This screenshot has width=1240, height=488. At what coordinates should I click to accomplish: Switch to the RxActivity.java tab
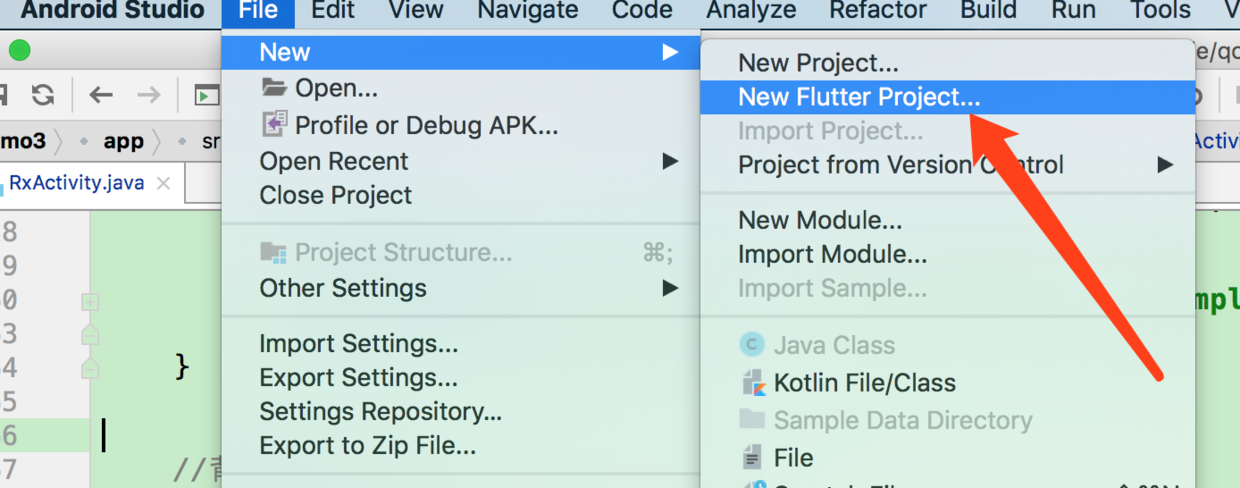pyautogui.click(x=77, y=184)
